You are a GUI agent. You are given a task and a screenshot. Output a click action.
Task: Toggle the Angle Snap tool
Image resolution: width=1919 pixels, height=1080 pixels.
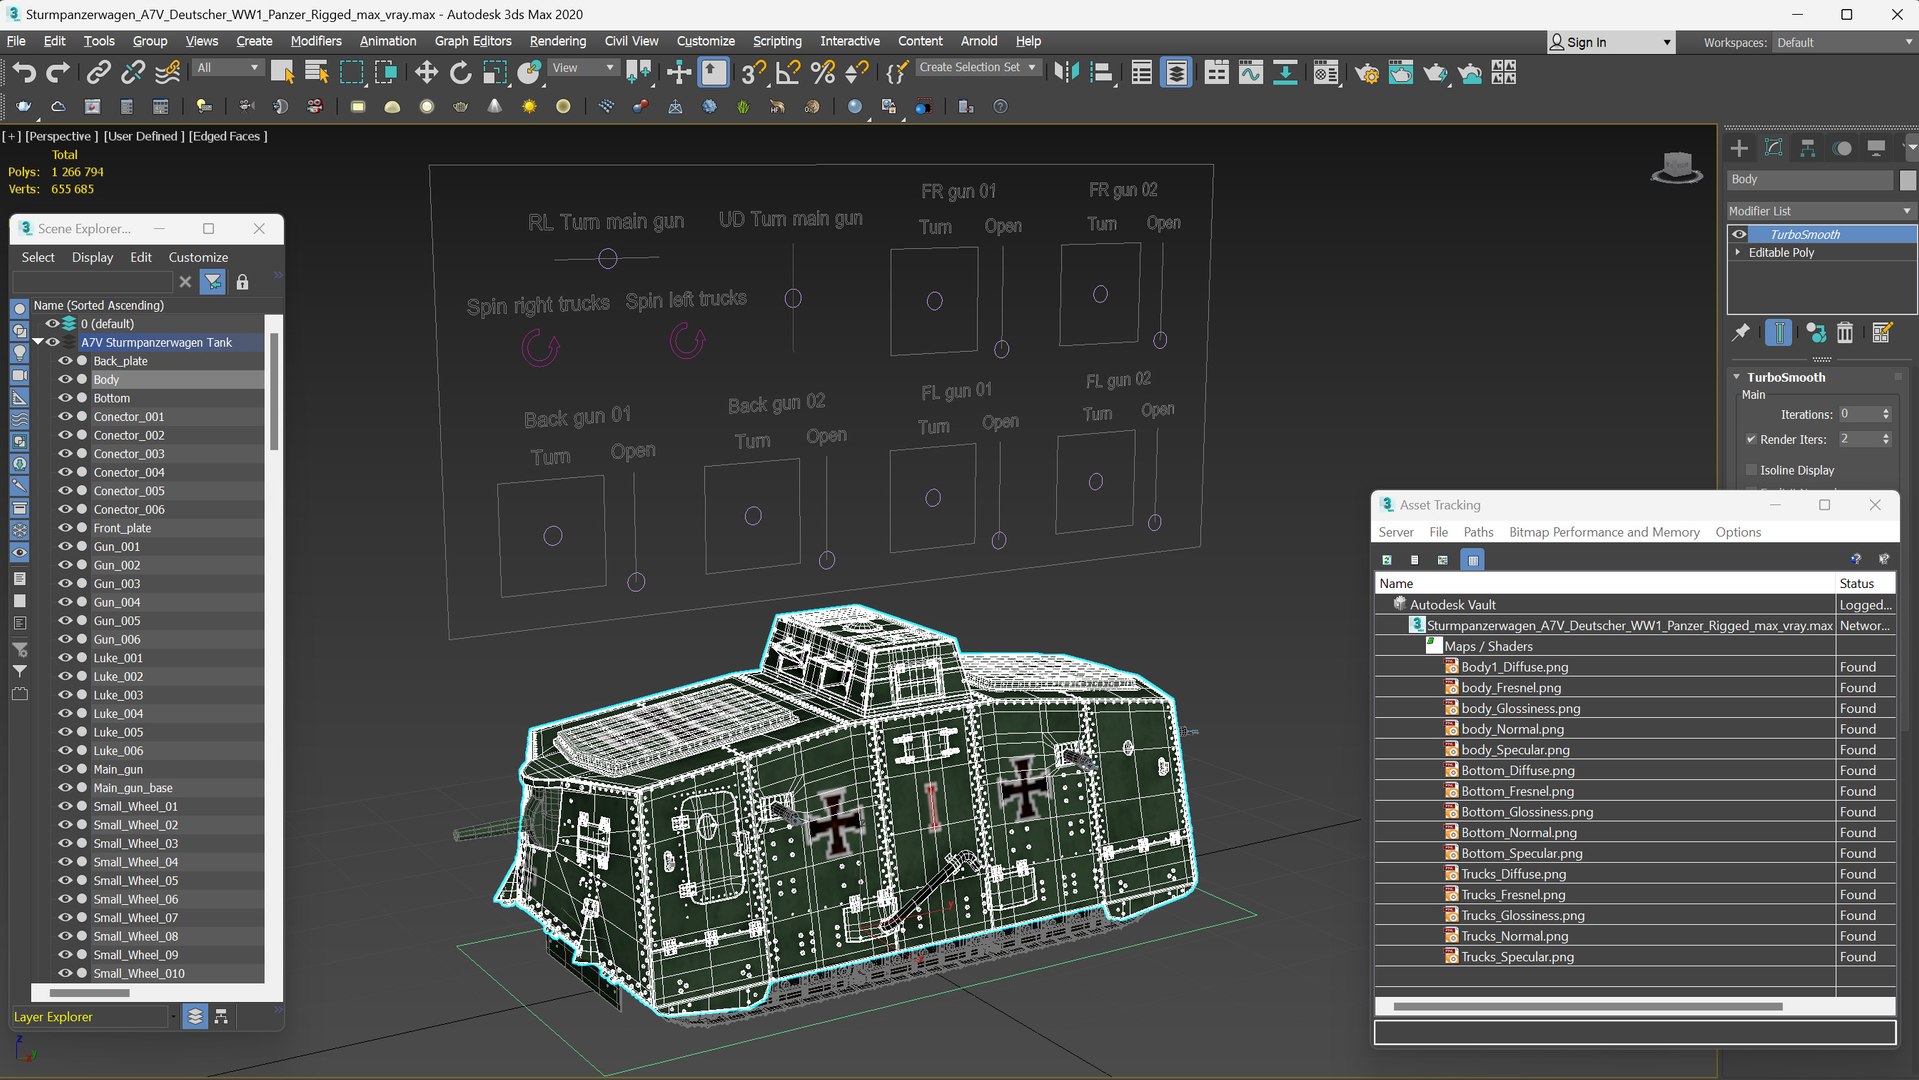click(x=788, y=72)
